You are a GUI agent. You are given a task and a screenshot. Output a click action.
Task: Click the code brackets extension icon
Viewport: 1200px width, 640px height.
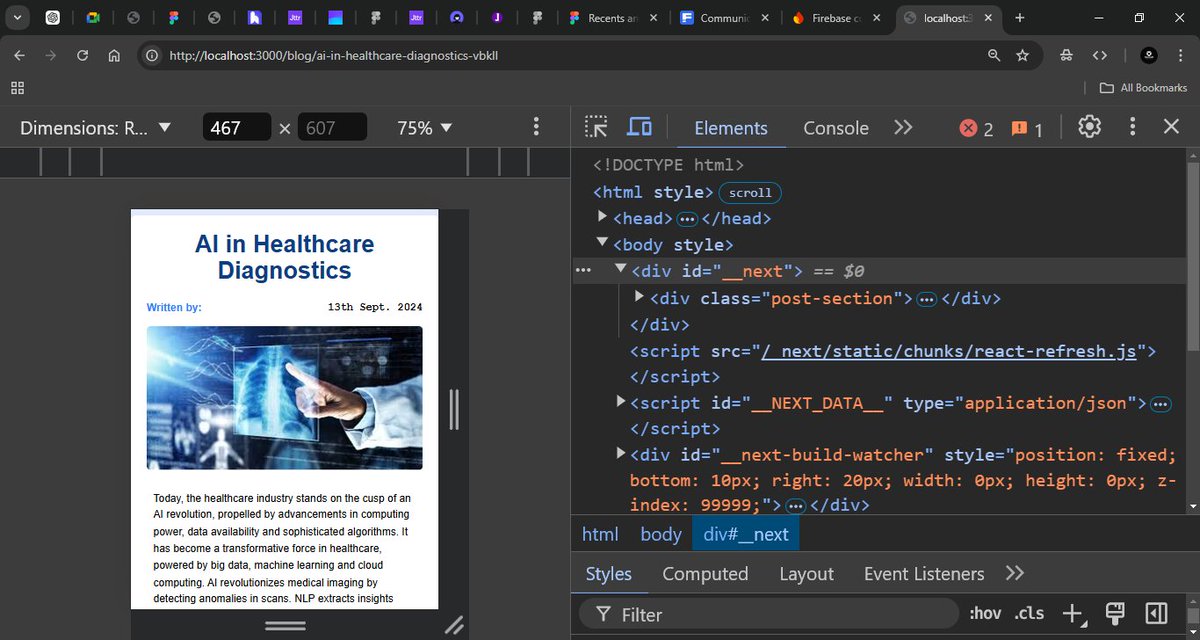(1100, 56)
